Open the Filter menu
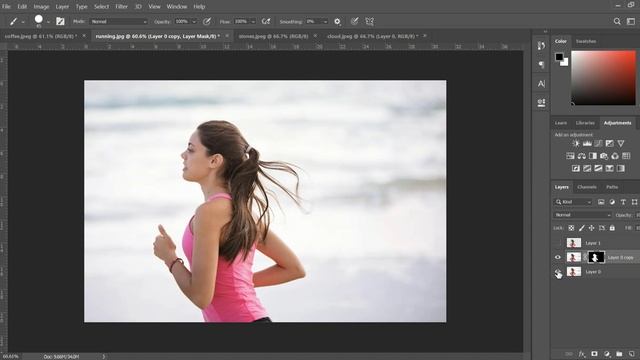 pyautogui.click(x=121, y=7)
